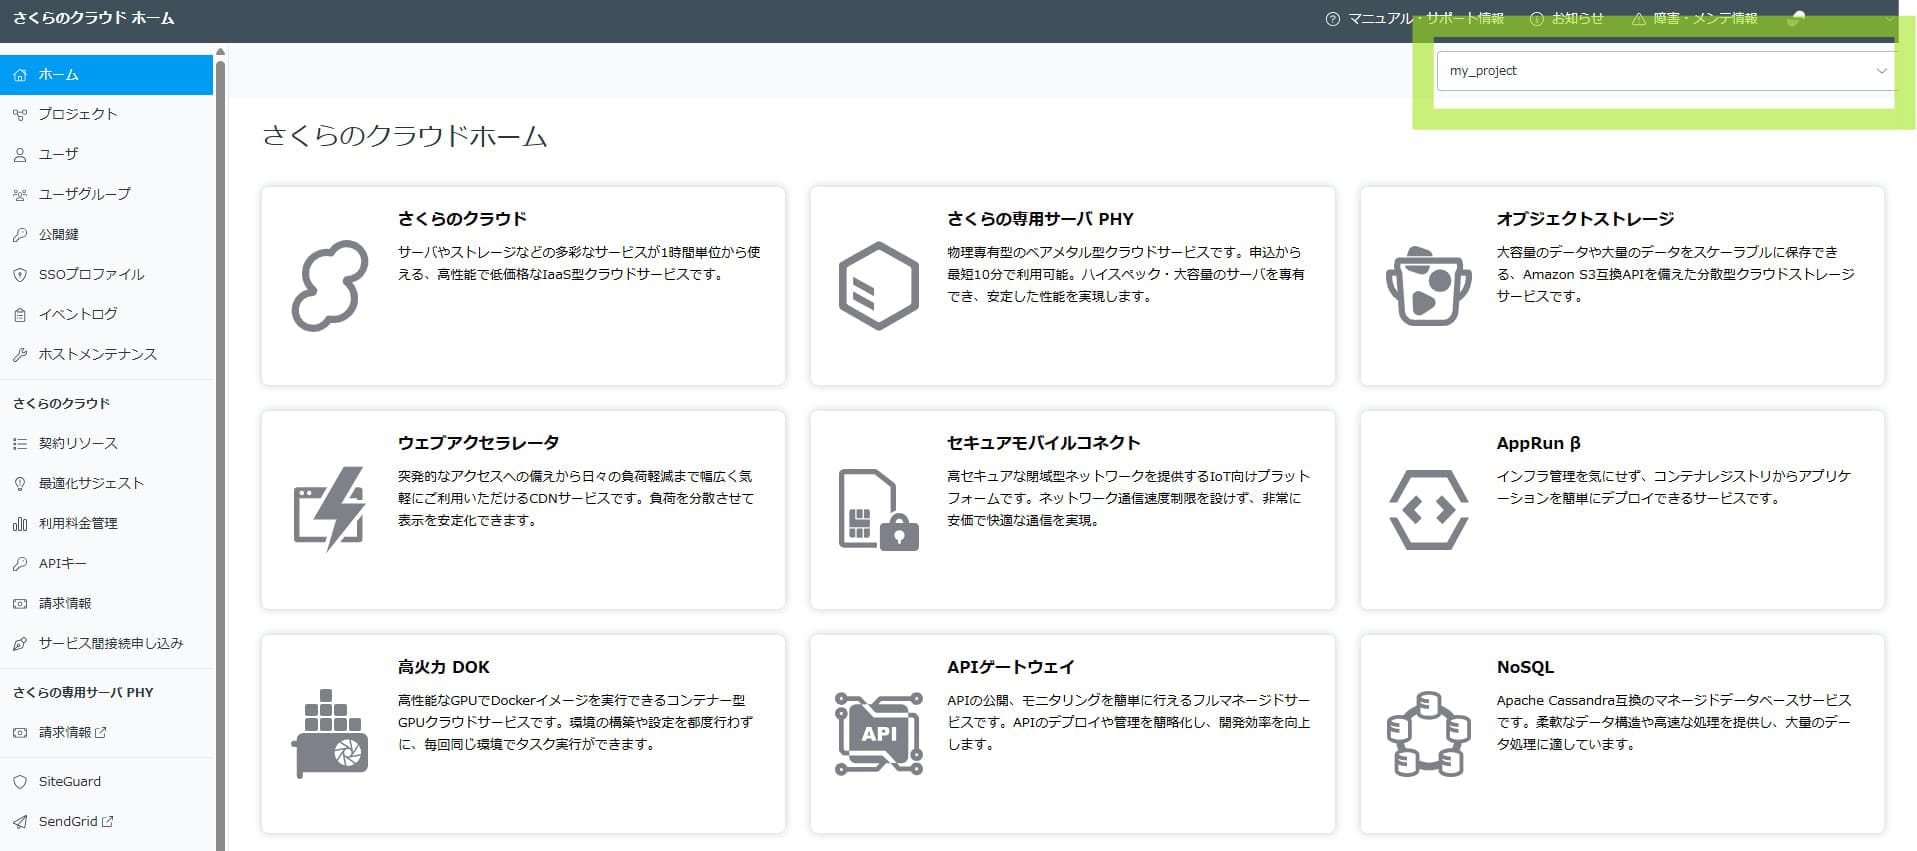Screen dimensions: 1917x851
Task: Open イベントログ from the sidebar
Action: pyautogui.click(x=106, y=314)
